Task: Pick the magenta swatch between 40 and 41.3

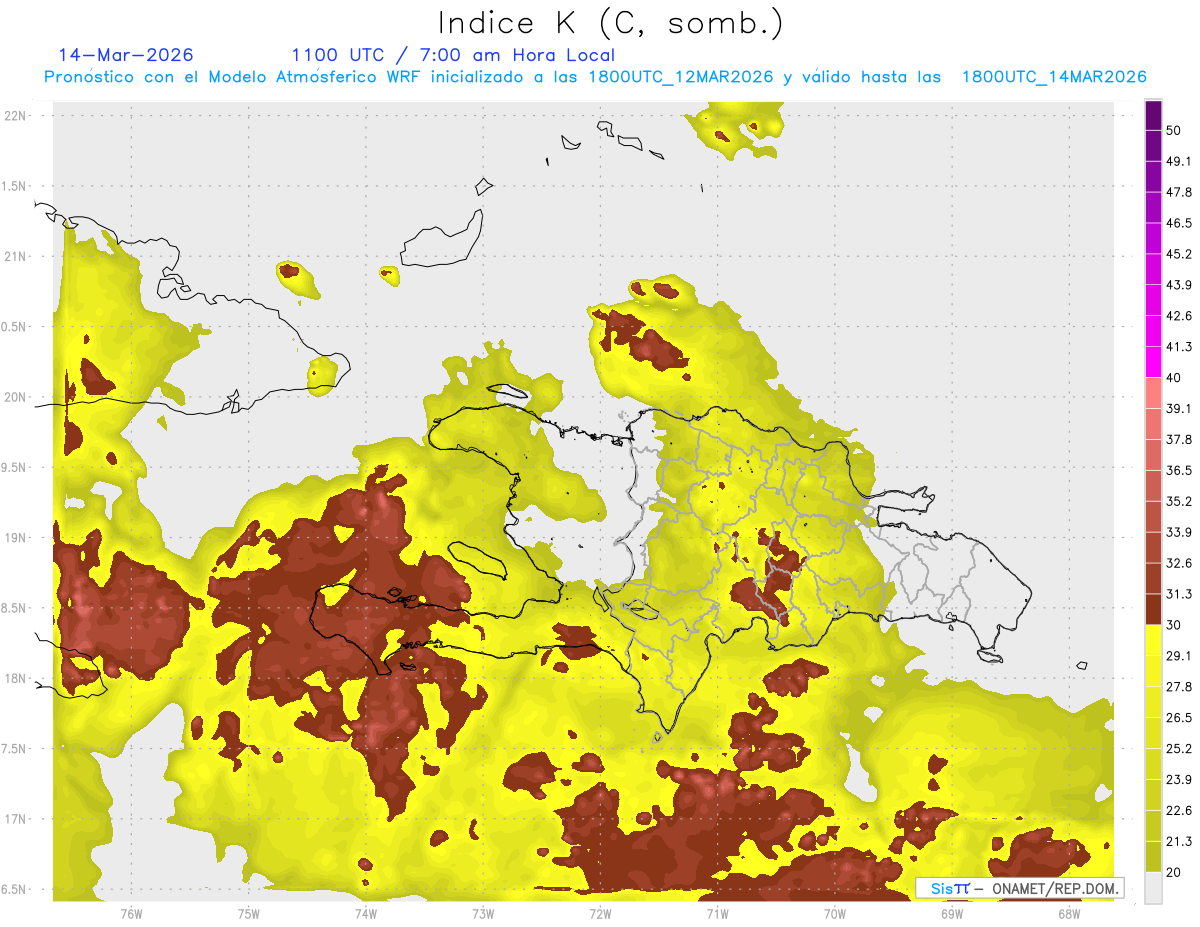Action: (x=1154, y=362)
